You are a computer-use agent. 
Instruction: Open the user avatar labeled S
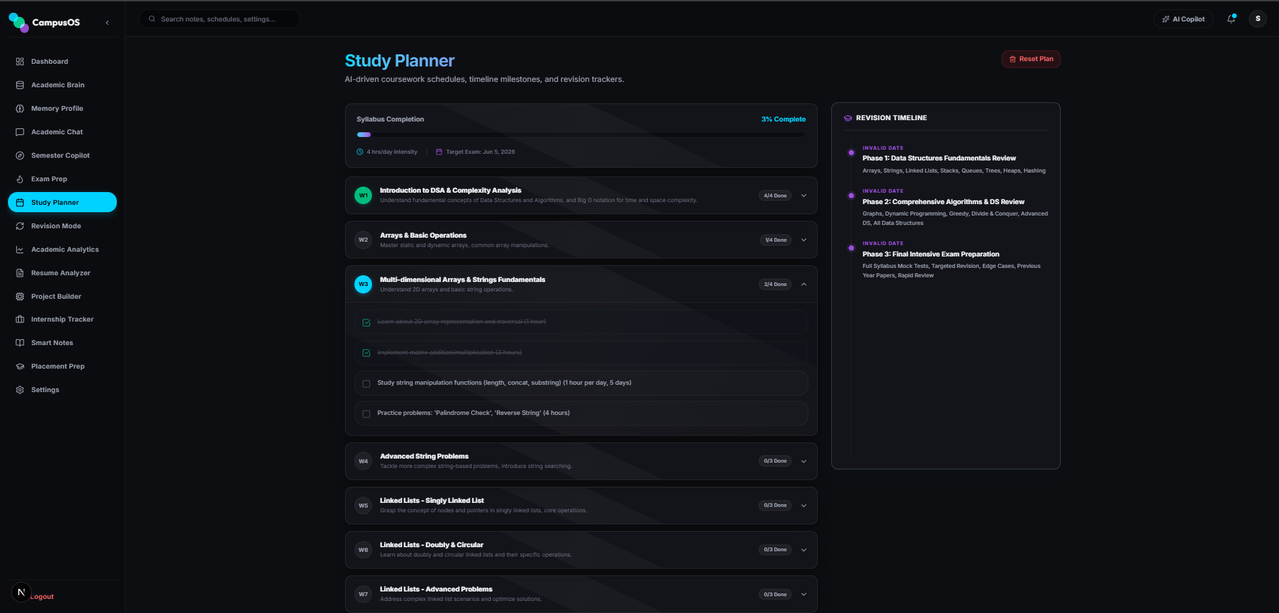tap(1258, 19)
